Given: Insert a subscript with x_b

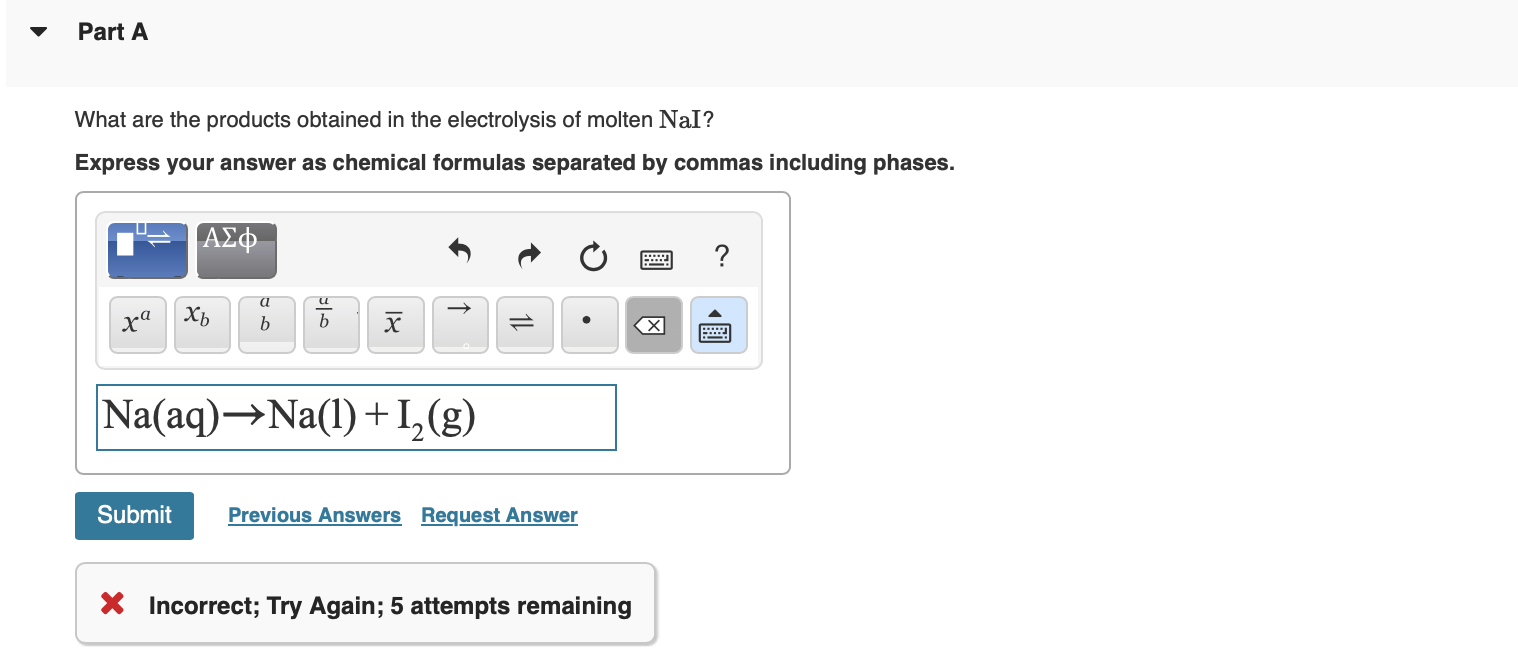Looking at the screenshot, I should pyautogui.click(x=202, y=324).
